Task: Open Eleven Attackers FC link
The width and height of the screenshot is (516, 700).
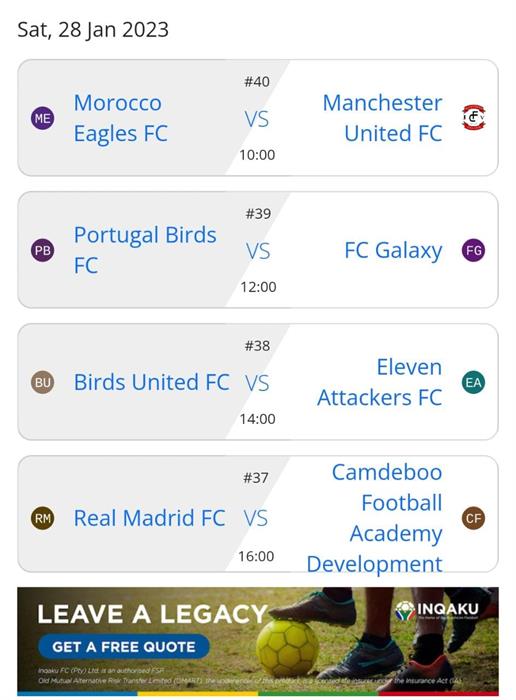Action: (x=380, y=382)
